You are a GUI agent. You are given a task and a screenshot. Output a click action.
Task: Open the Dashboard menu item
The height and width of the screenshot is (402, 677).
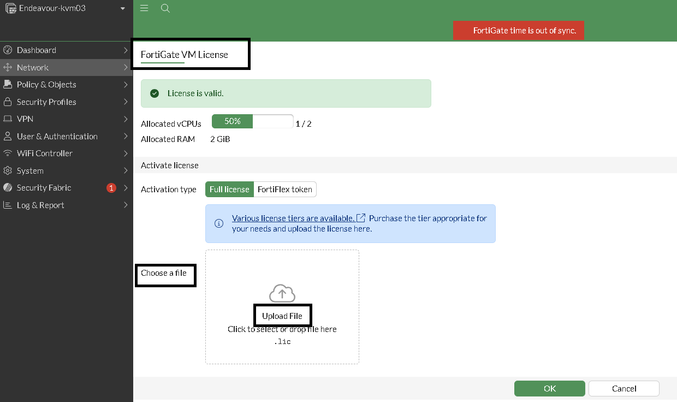[x=66, y=50]
